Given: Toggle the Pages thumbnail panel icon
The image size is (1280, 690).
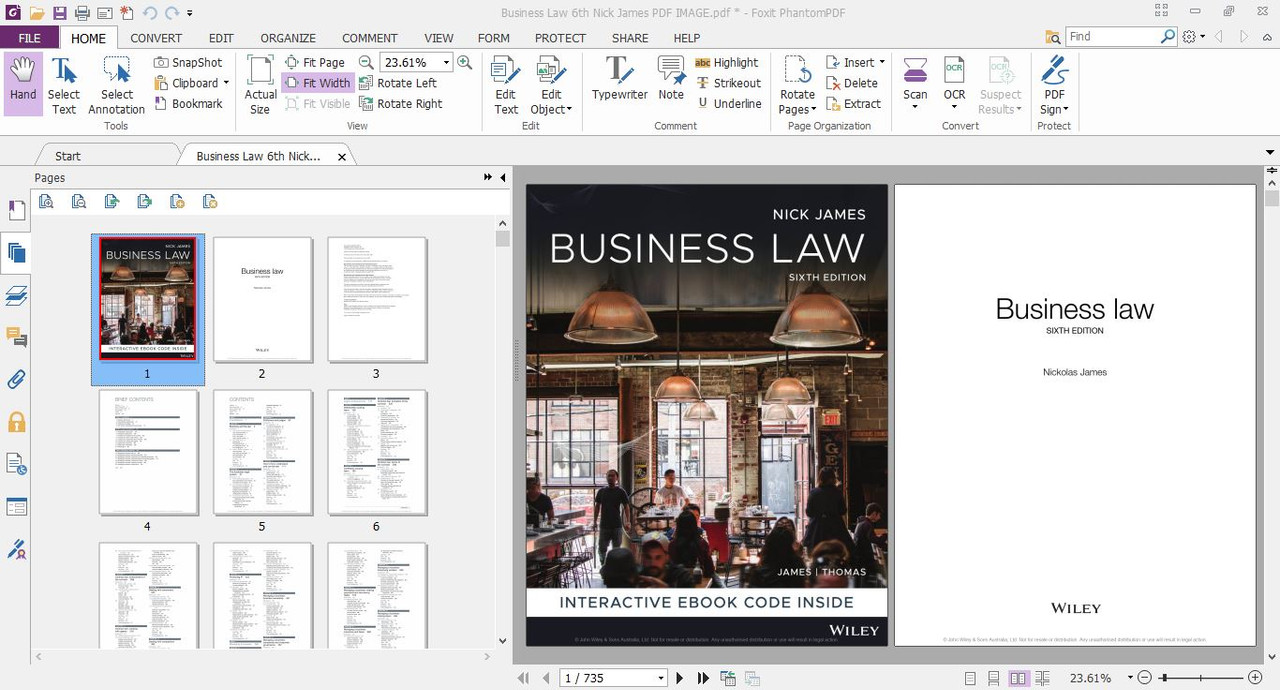Looking at the screenshot, I should [17, 252].
